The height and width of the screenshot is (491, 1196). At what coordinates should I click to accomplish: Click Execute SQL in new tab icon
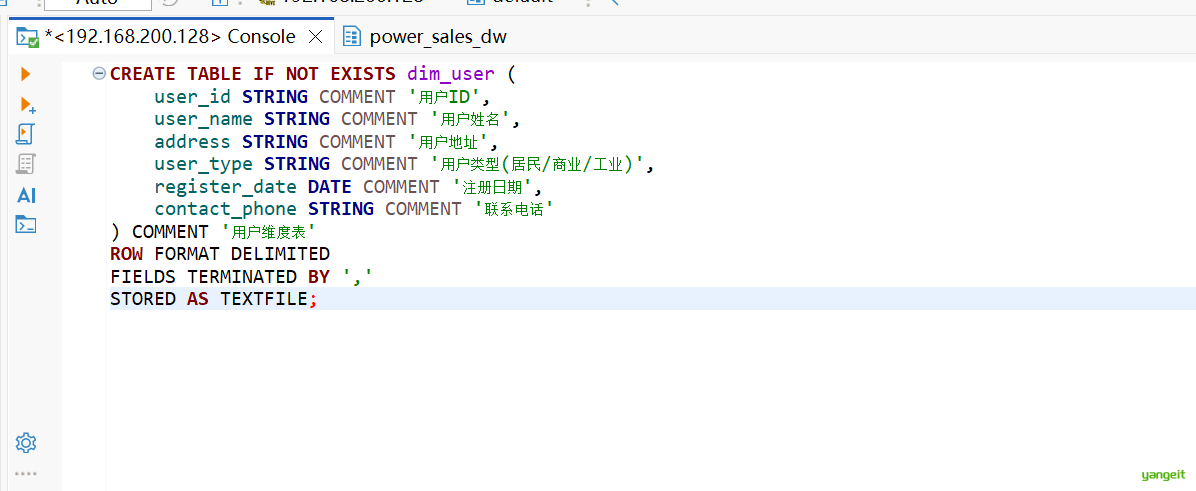point(27,104)
